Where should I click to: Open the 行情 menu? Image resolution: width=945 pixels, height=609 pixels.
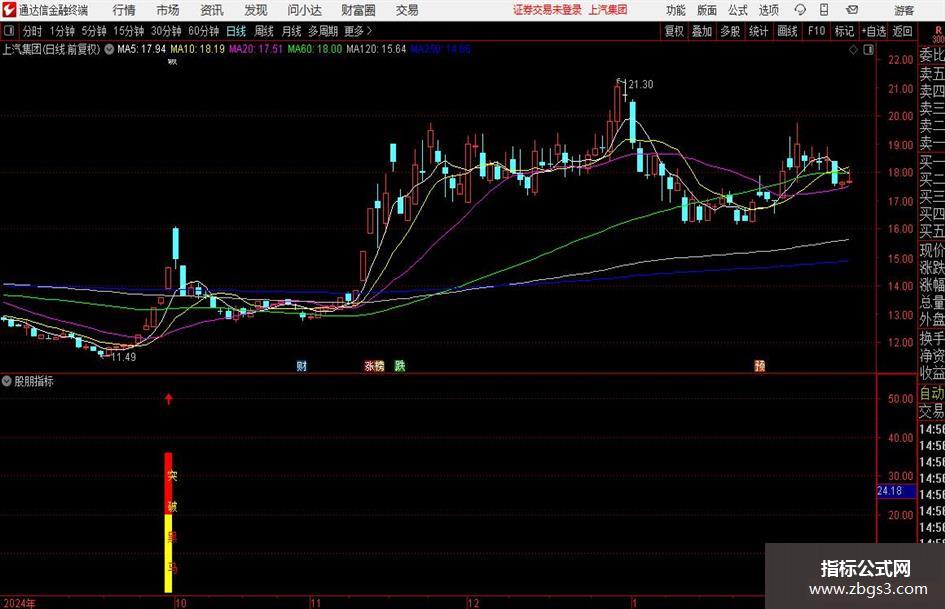124,10
